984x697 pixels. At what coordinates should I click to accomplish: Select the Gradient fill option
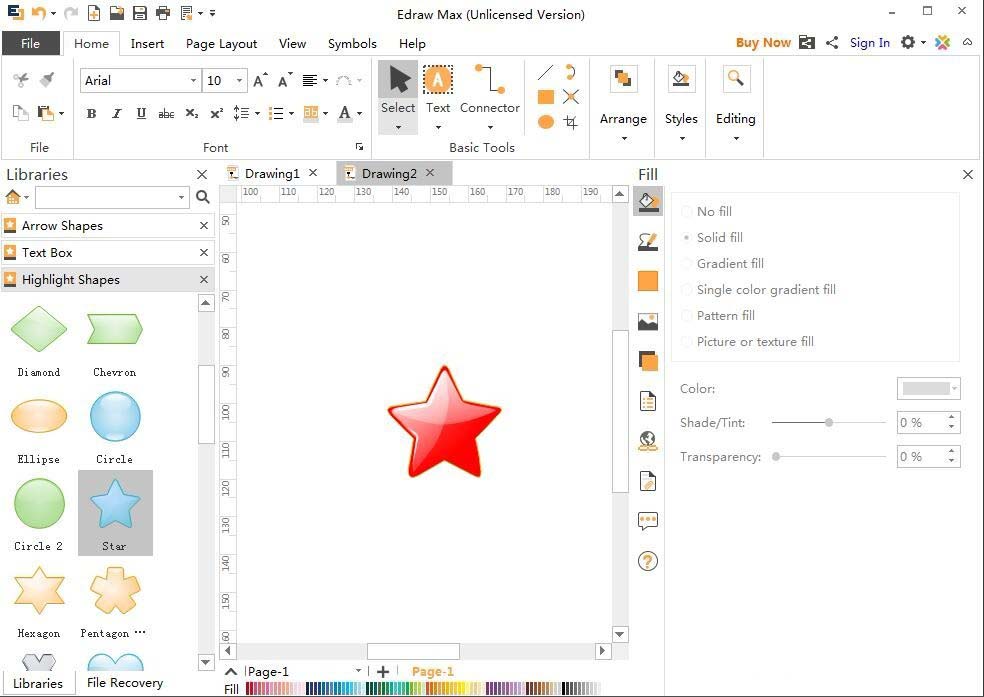coord(730,263)
